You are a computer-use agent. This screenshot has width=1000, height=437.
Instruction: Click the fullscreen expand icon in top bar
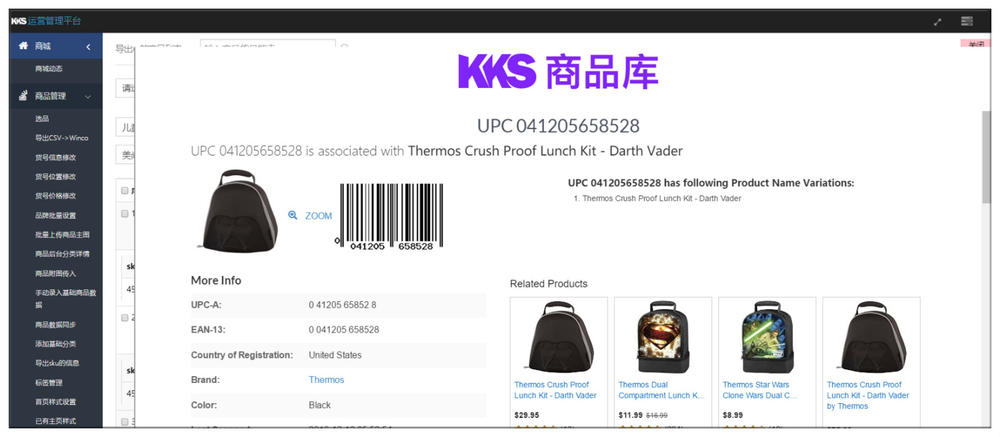(938, 22)
